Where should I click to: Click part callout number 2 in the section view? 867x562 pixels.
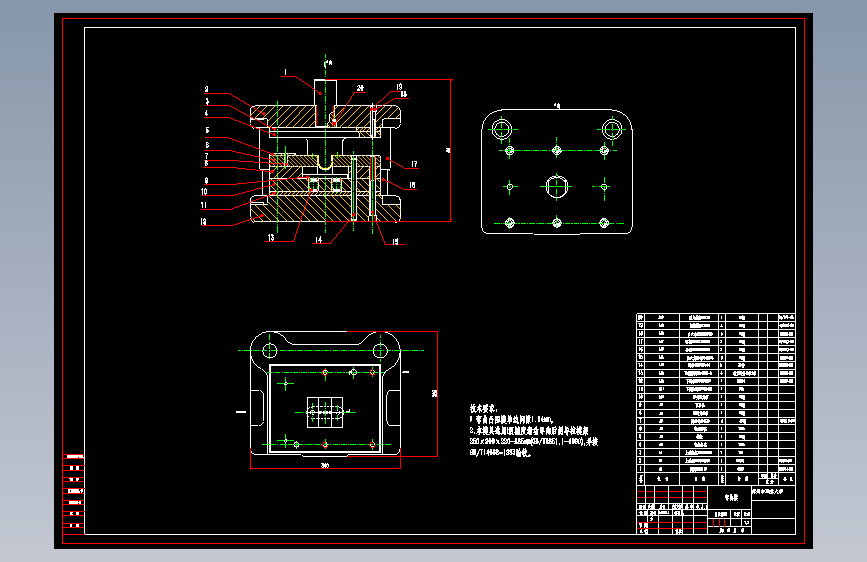click(x=206, y=89)
